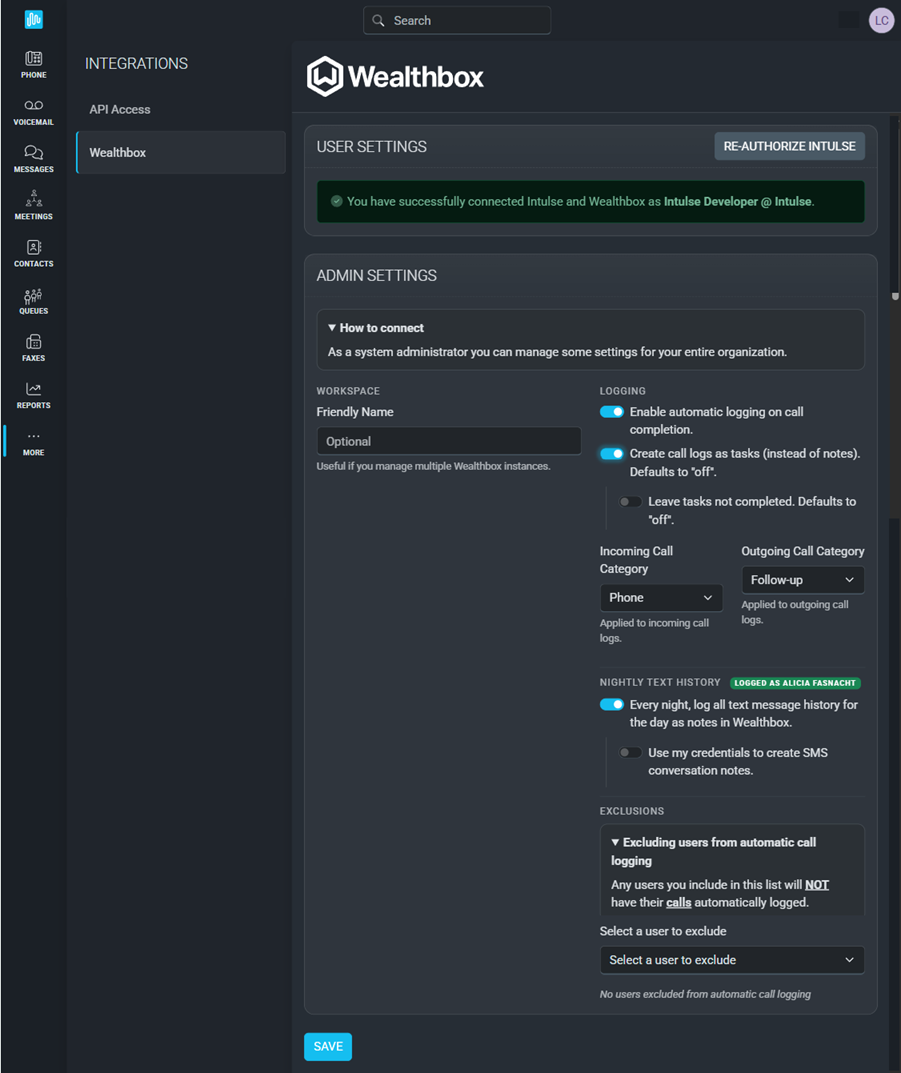Toggle nightly text message history logging
901x1073 pixels.
point(612,705)
